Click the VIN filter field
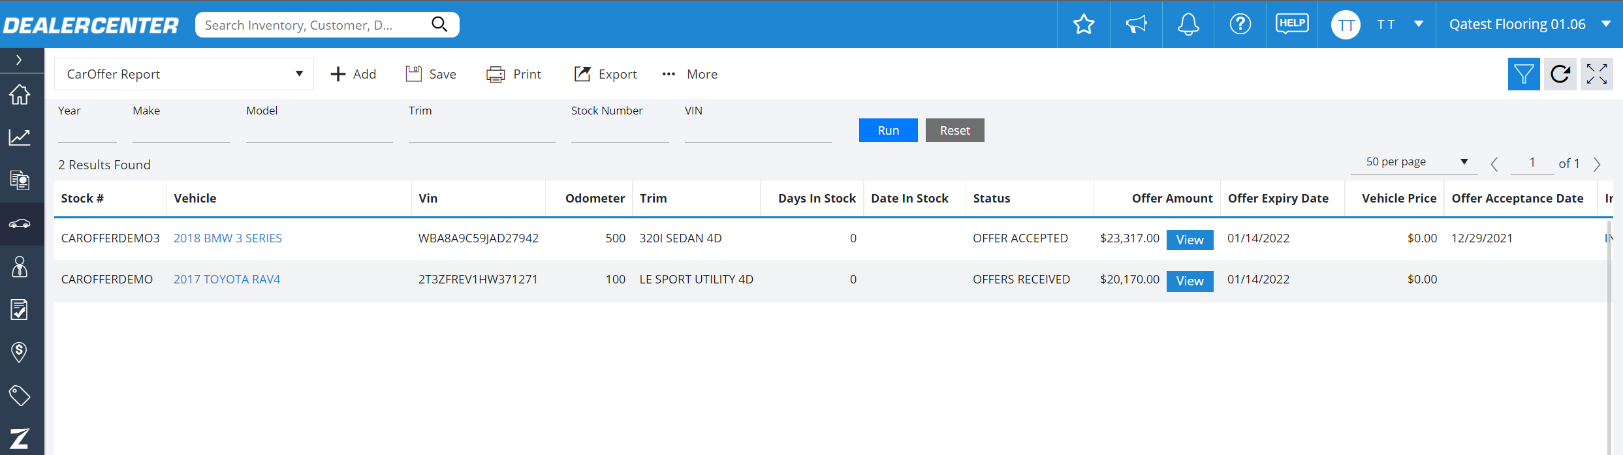This screenshot has height=455, width=1623. (x=758, y=131)
